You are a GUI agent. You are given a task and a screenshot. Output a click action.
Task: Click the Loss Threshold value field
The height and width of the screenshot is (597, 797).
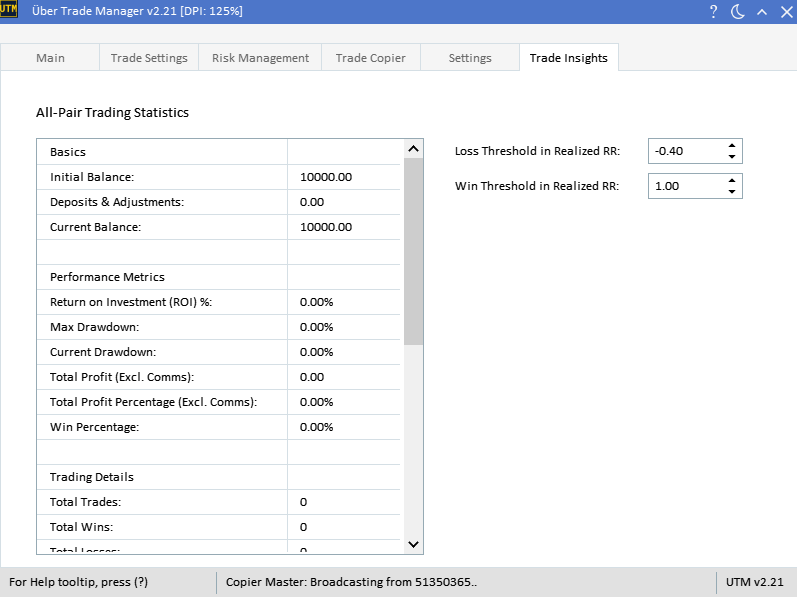[685, 151]
